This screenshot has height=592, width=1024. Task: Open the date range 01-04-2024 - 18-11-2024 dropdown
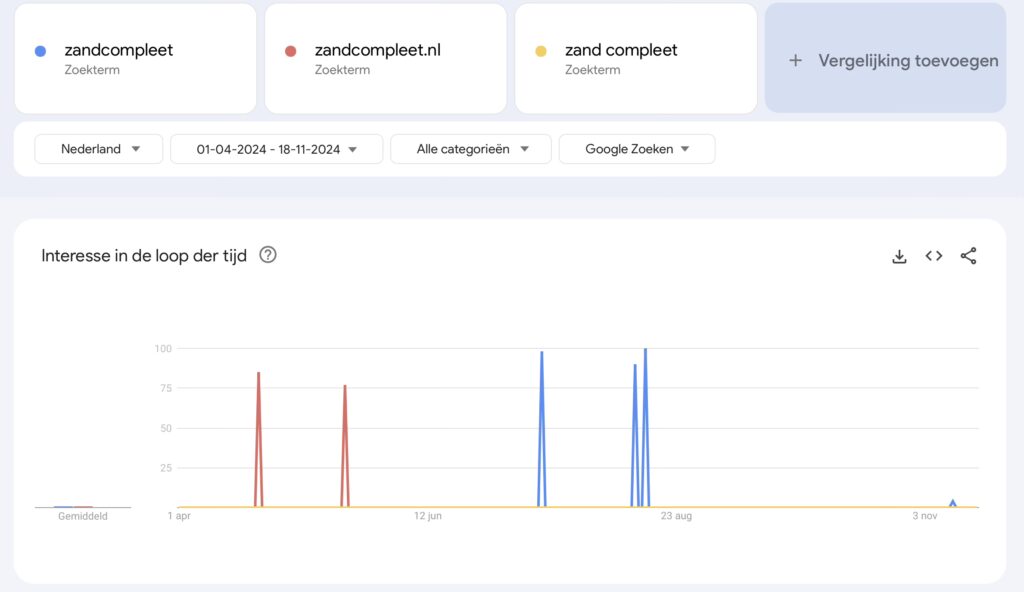tap(276, 149)
